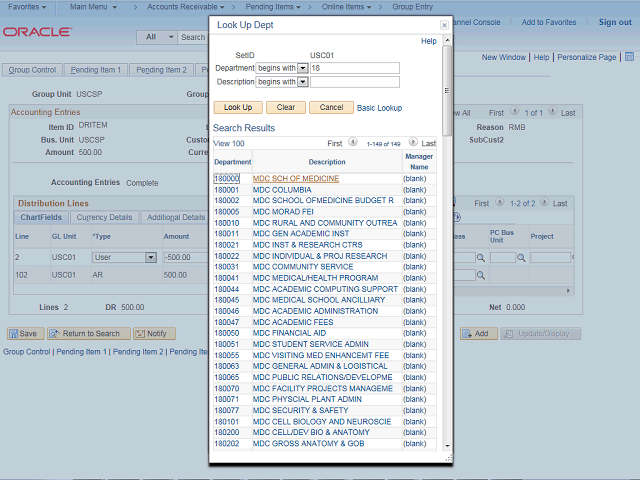Screen dimensions: 640x480
Task: Open the Currency Details tab
Action: (104, 217)
